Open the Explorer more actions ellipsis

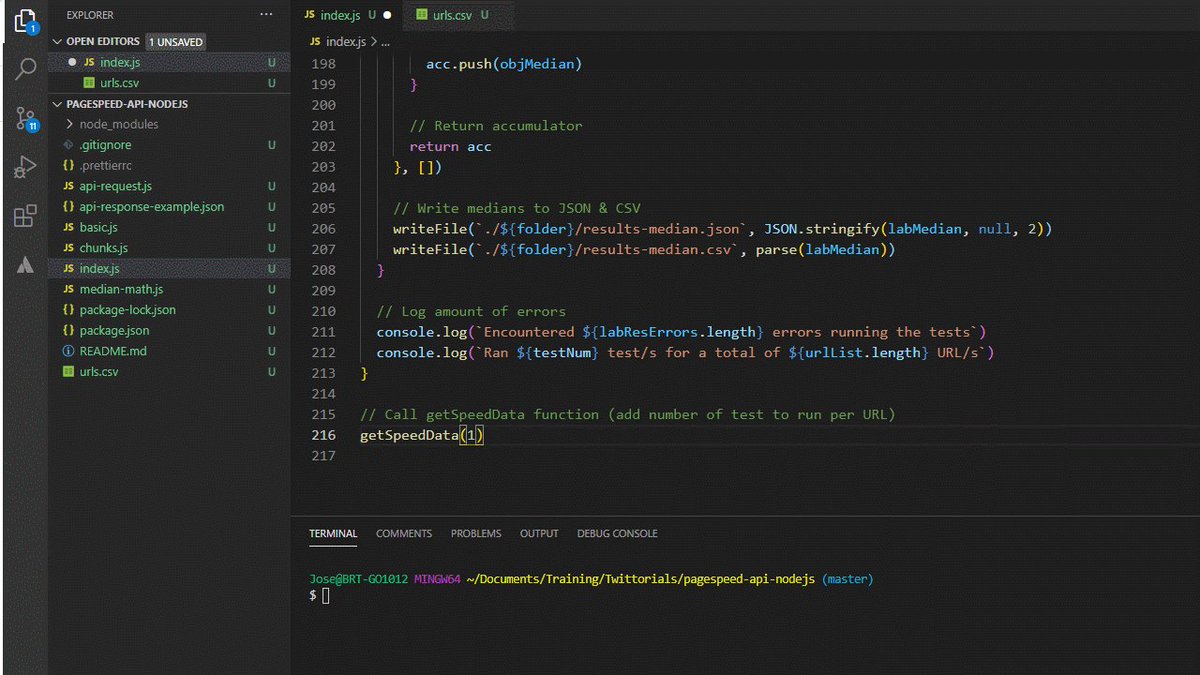265,15
